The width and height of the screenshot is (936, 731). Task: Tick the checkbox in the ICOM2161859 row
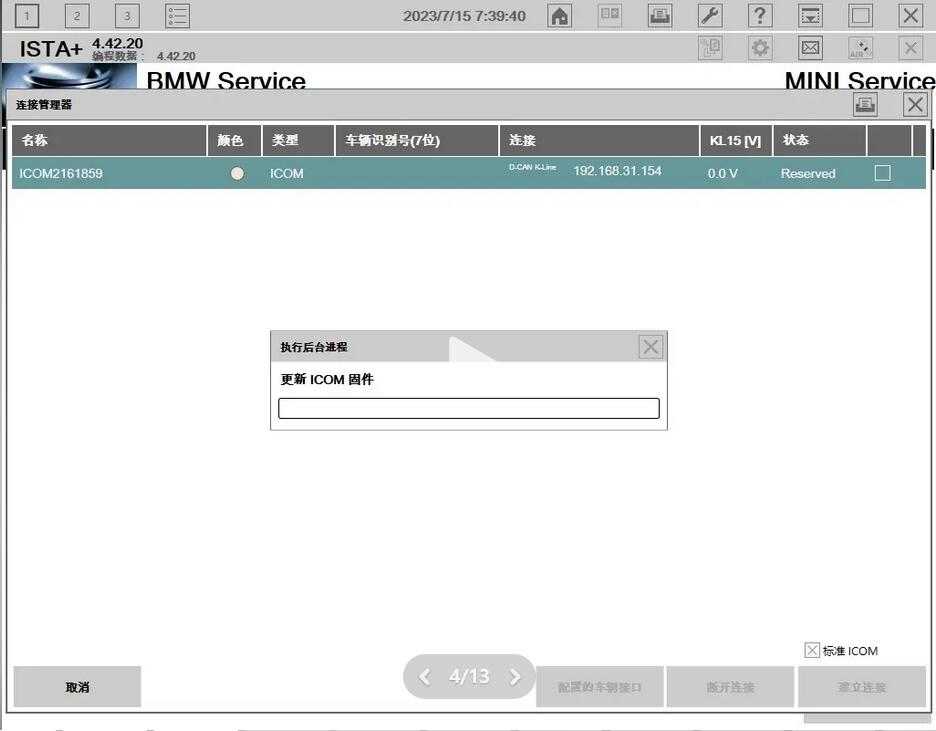[882, 173]
